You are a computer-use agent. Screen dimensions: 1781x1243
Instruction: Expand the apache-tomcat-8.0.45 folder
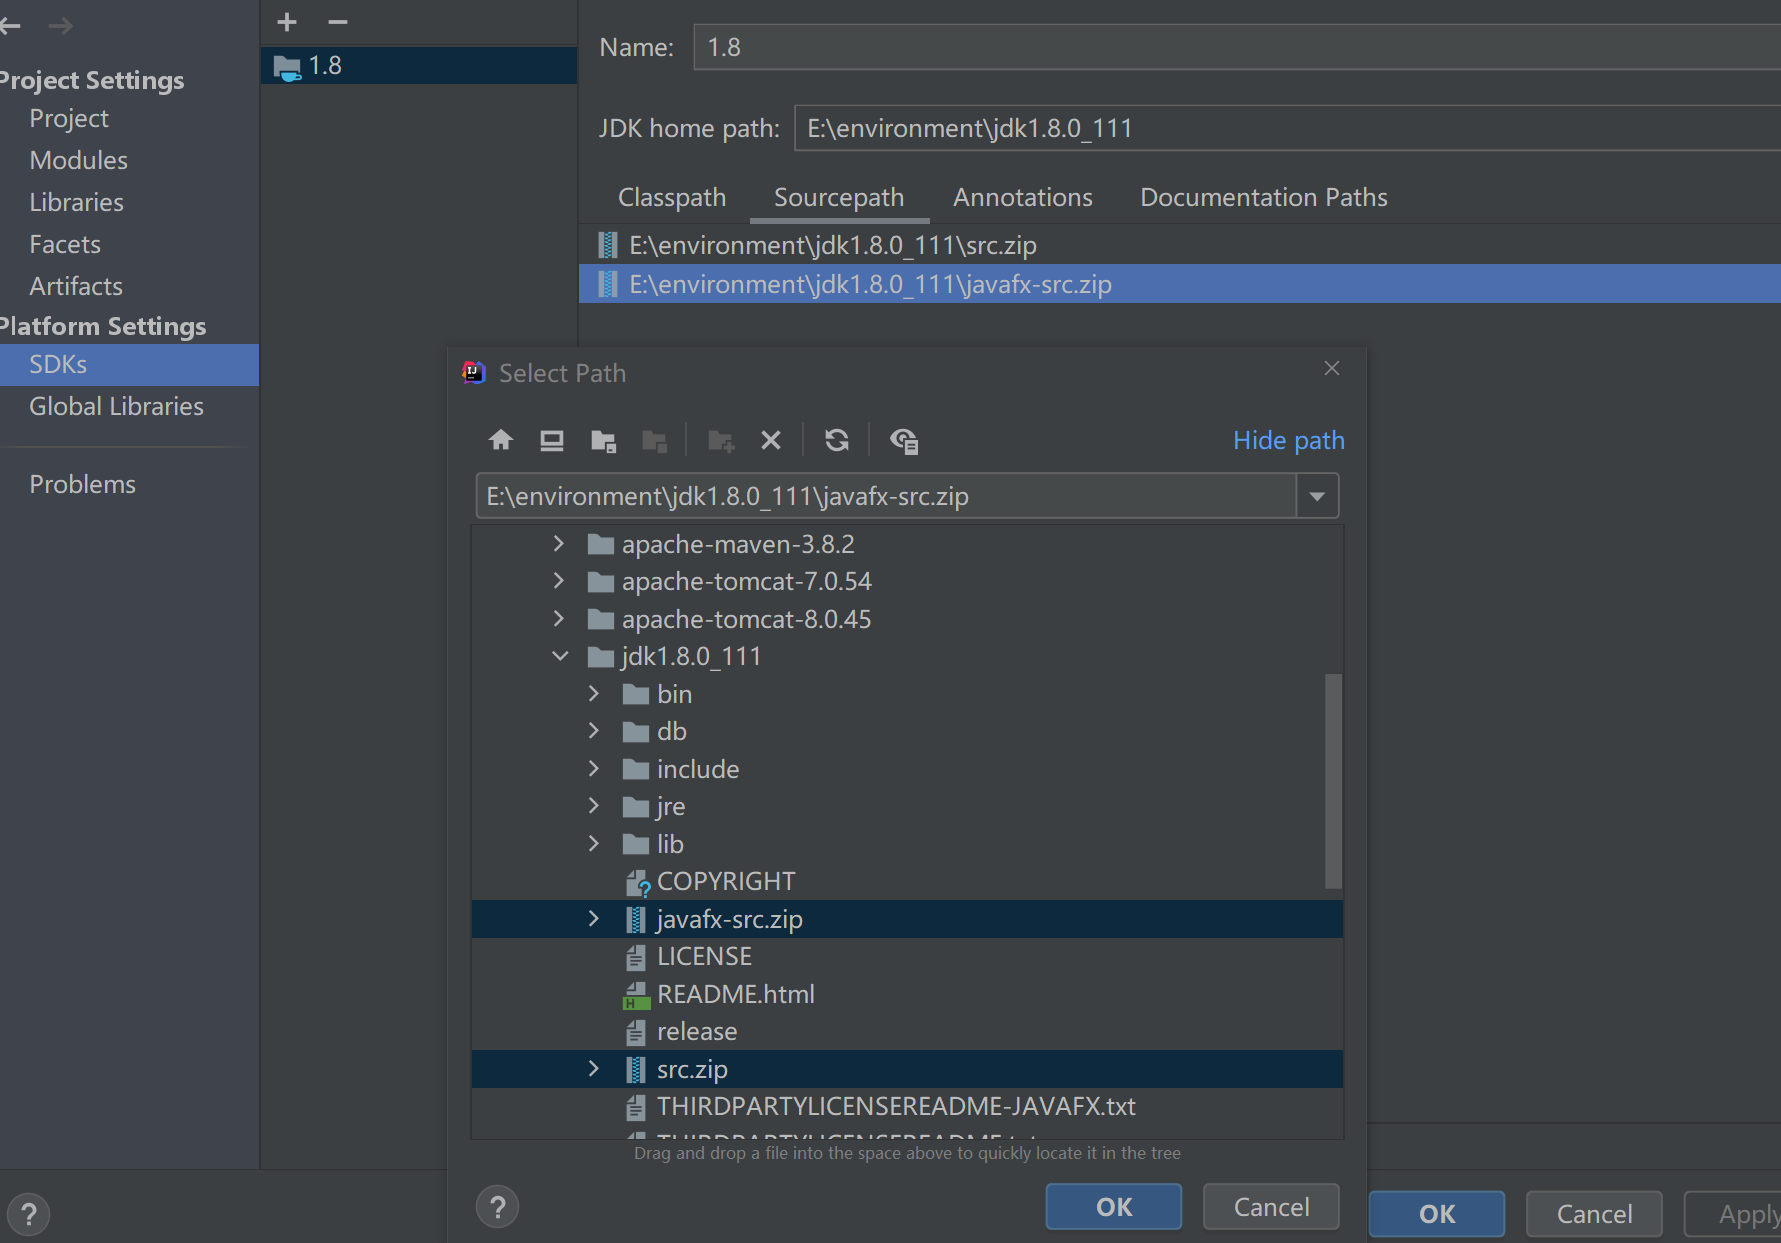559,619
